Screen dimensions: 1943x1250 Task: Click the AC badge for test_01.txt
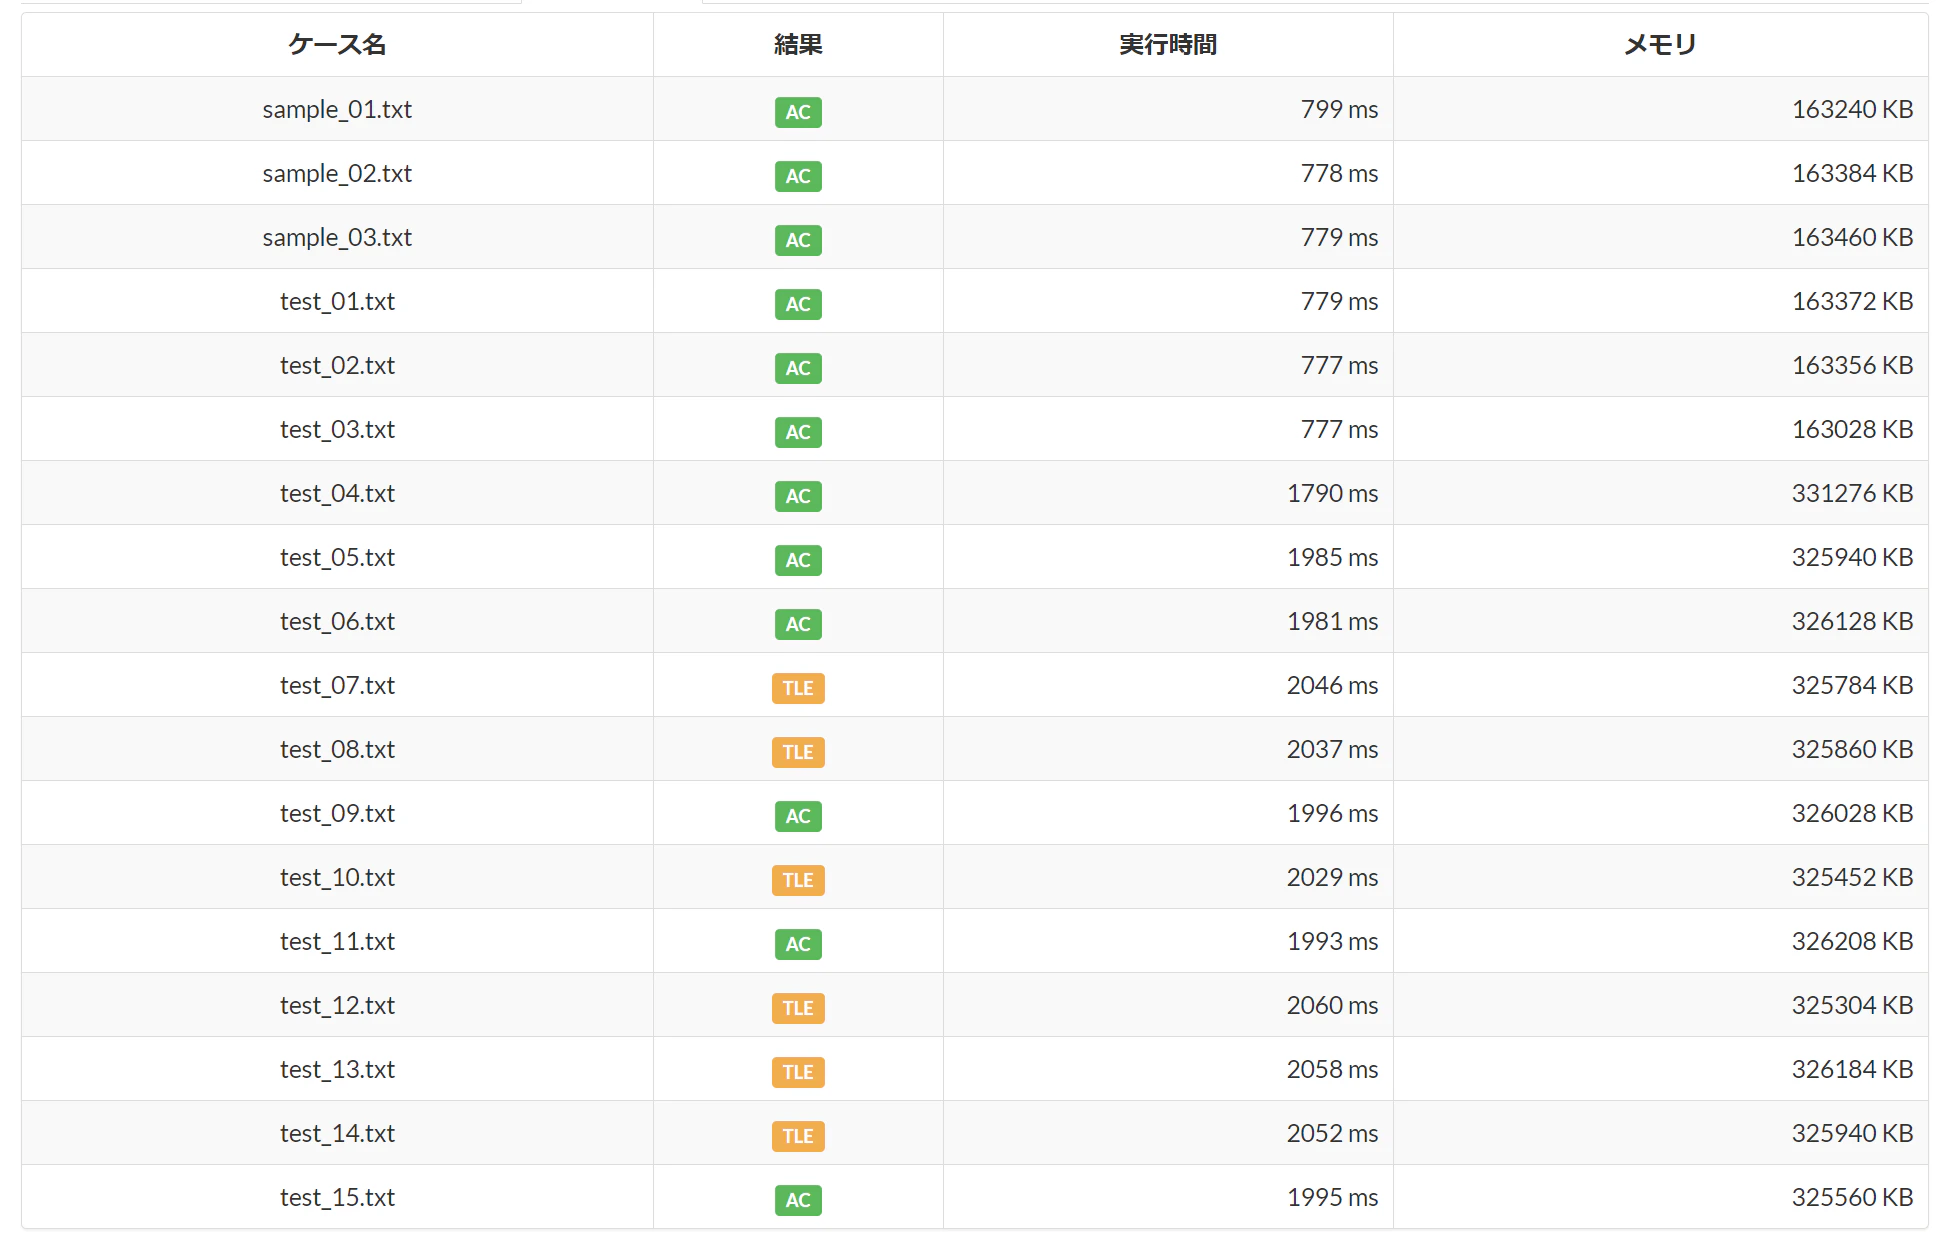pyautogui.click(x=798, y=304)
